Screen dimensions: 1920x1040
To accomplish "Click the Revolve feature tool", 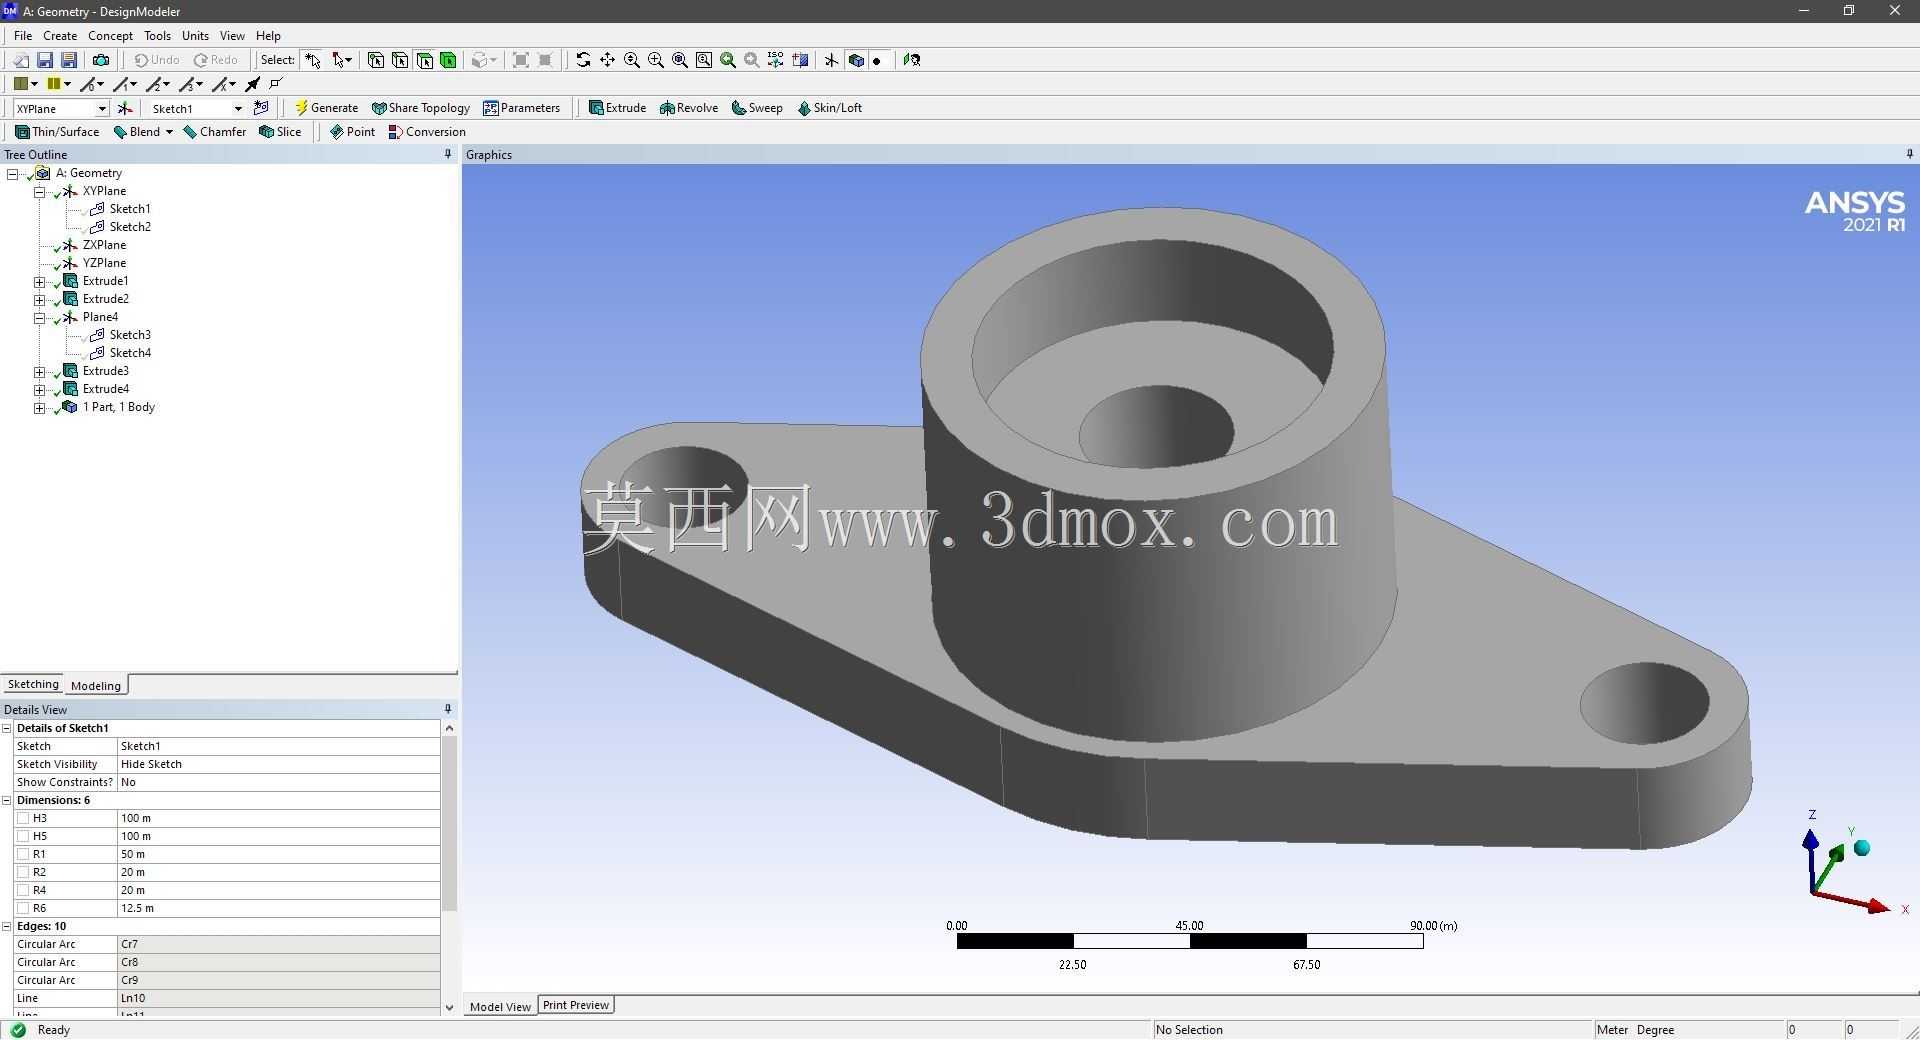I will tap(689, 108).
